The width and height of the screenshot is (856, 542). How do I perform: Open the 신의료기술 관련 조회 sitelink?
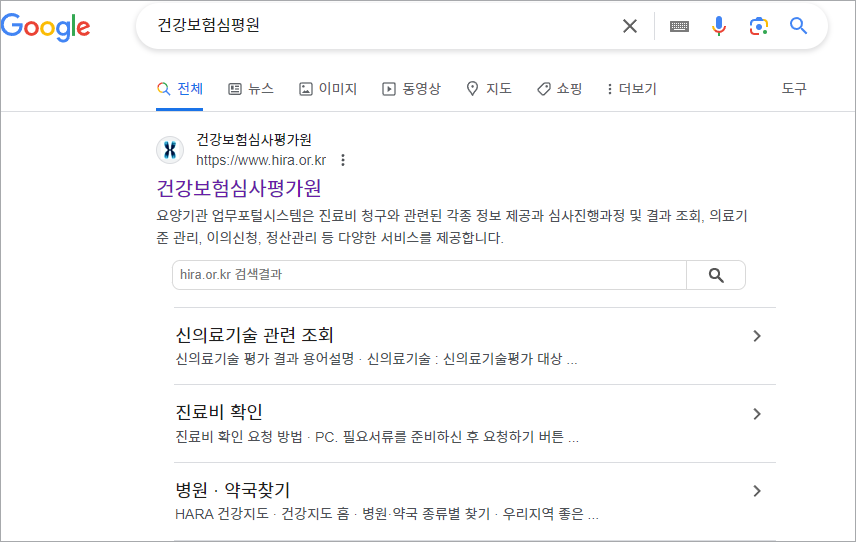click(254, 335)
